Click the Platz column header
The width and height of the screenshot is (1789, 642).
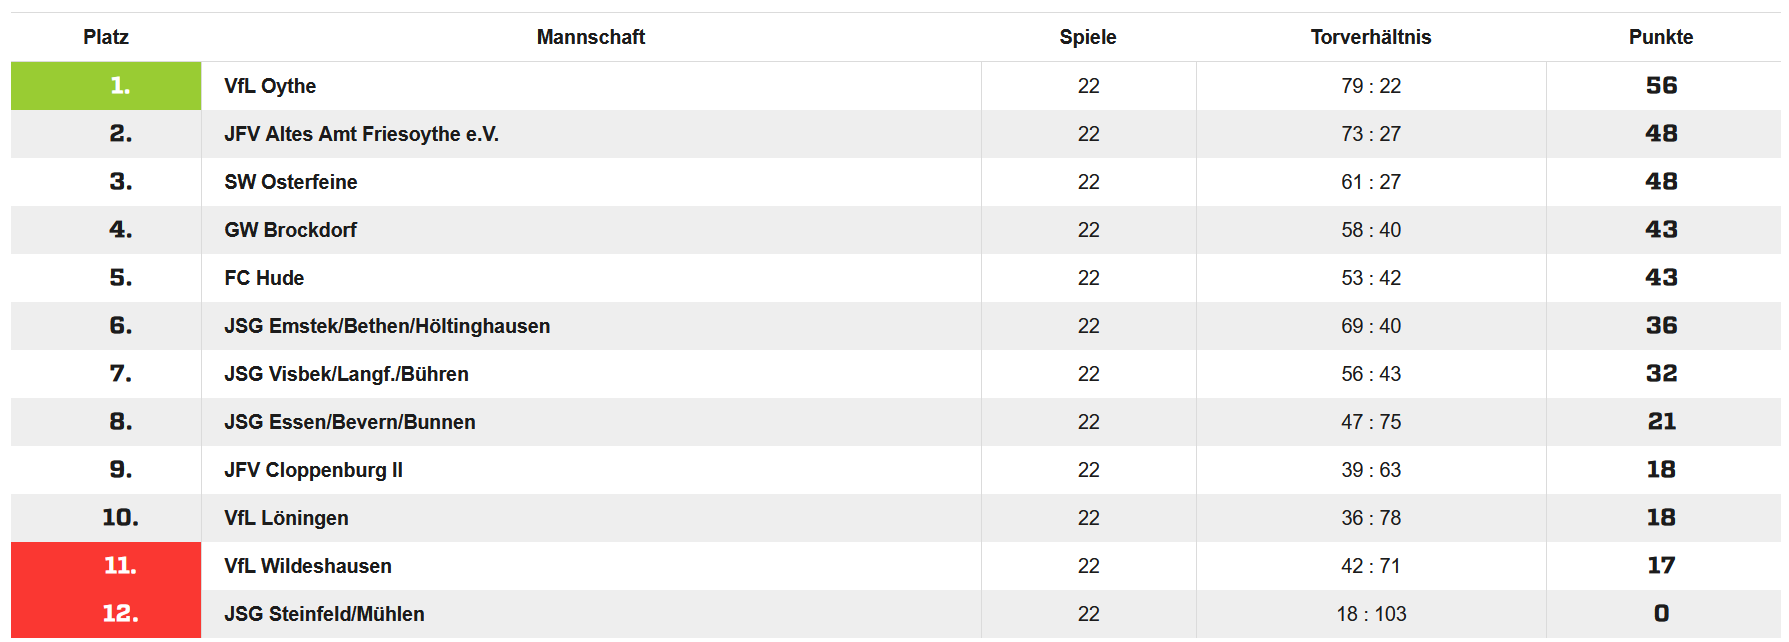pos(106,37)
